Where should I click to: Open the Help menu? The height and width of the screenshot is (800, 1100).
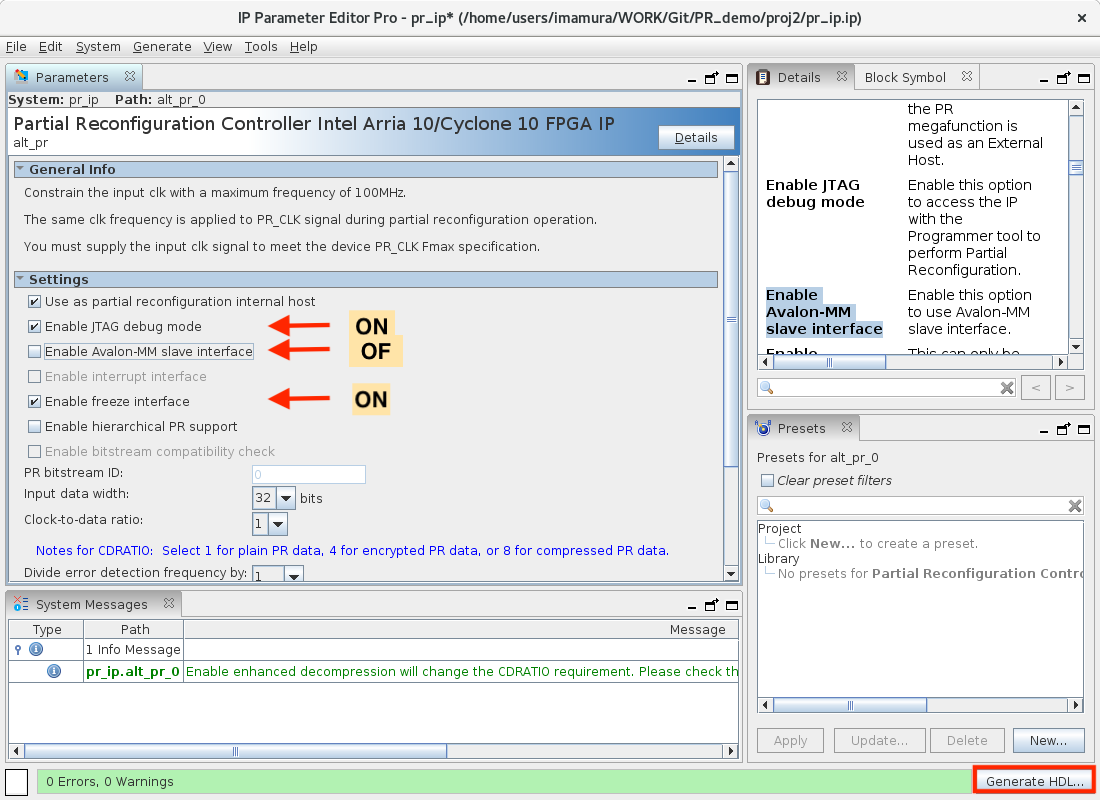[x=304, y=46]
